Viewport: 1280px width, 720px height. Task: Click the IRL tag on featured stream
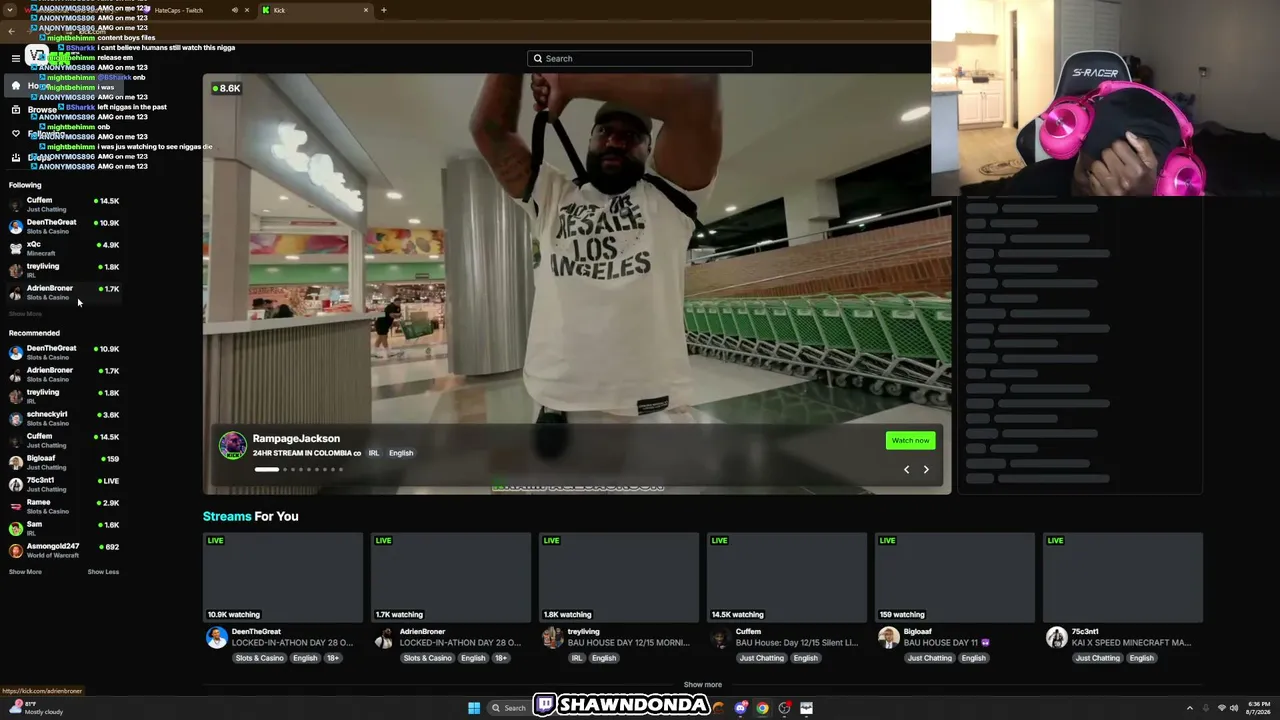point(374,453)
